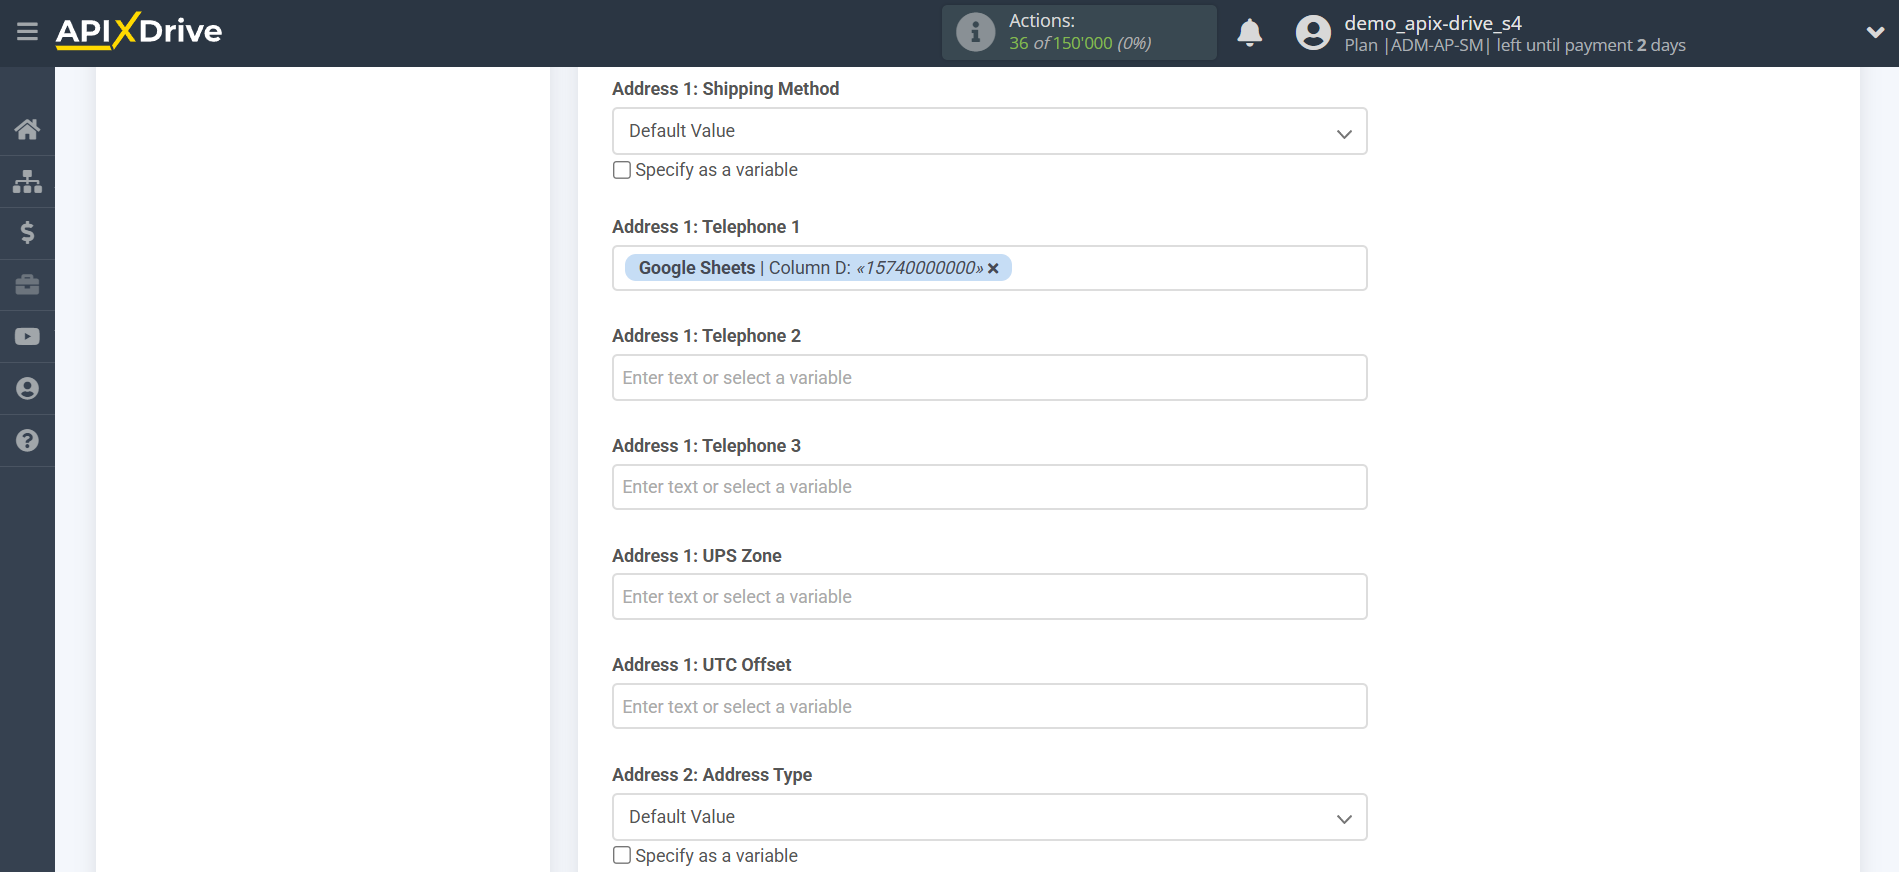Screen dimensions: 1899x872
Task: Open the Address 1 Shipping Method dropdown
Action: coord(989,131)
